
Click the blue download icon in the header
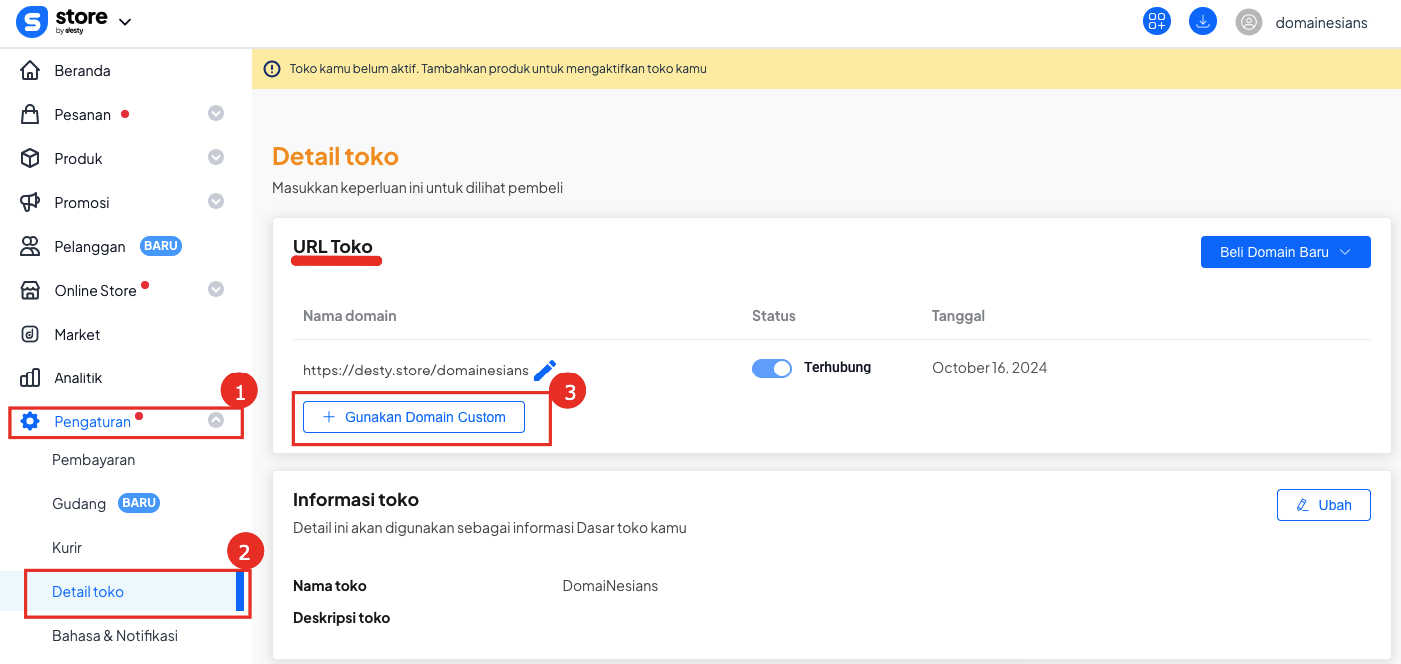1202,21
